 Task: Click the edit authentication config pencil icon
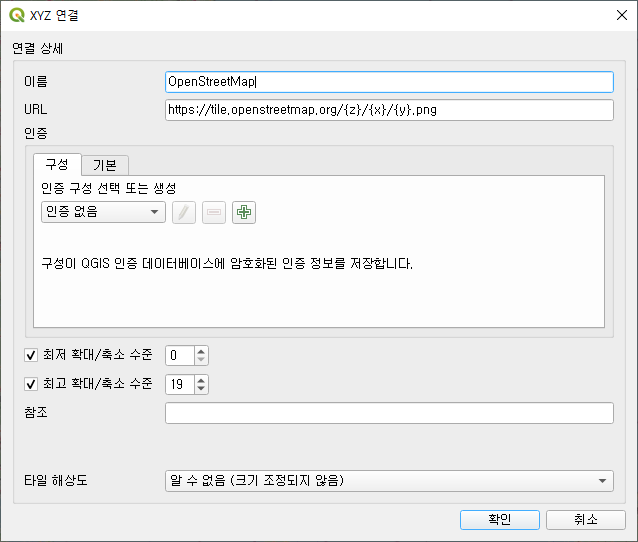click(184, 212)
